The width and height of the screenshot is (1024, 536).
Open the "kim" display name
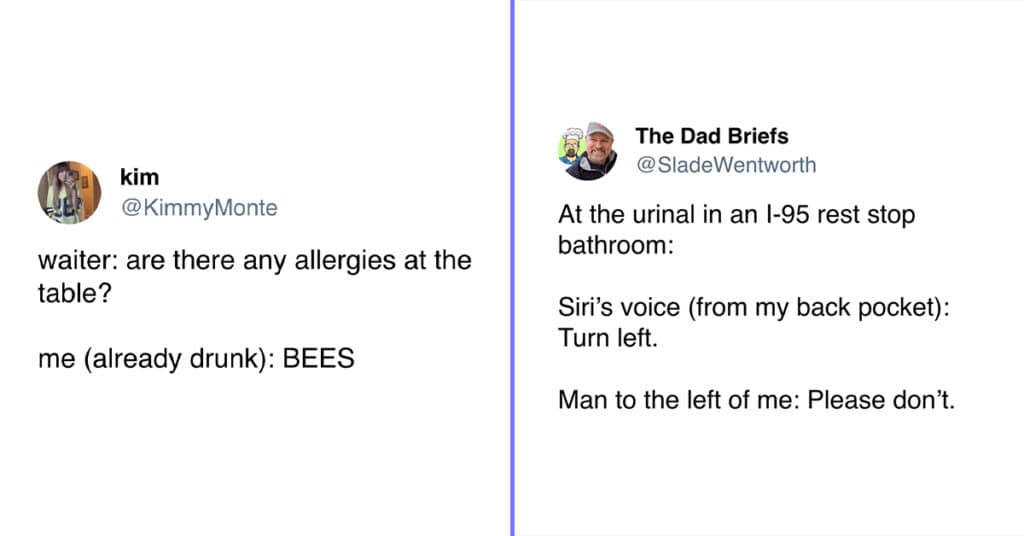tap(139, 177)
